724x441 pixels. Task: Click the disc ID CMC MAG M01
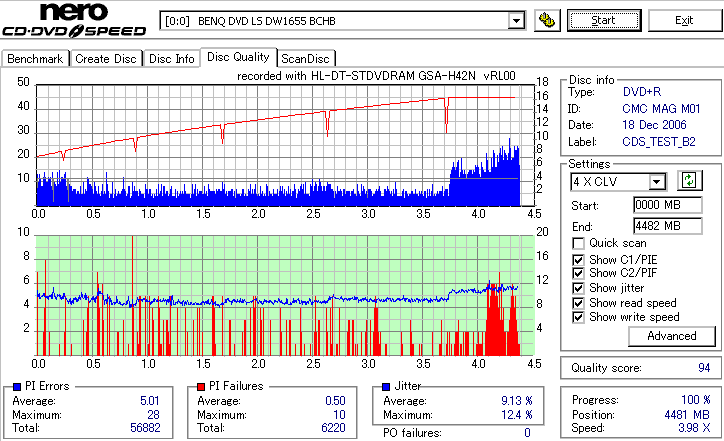(661, 109)
